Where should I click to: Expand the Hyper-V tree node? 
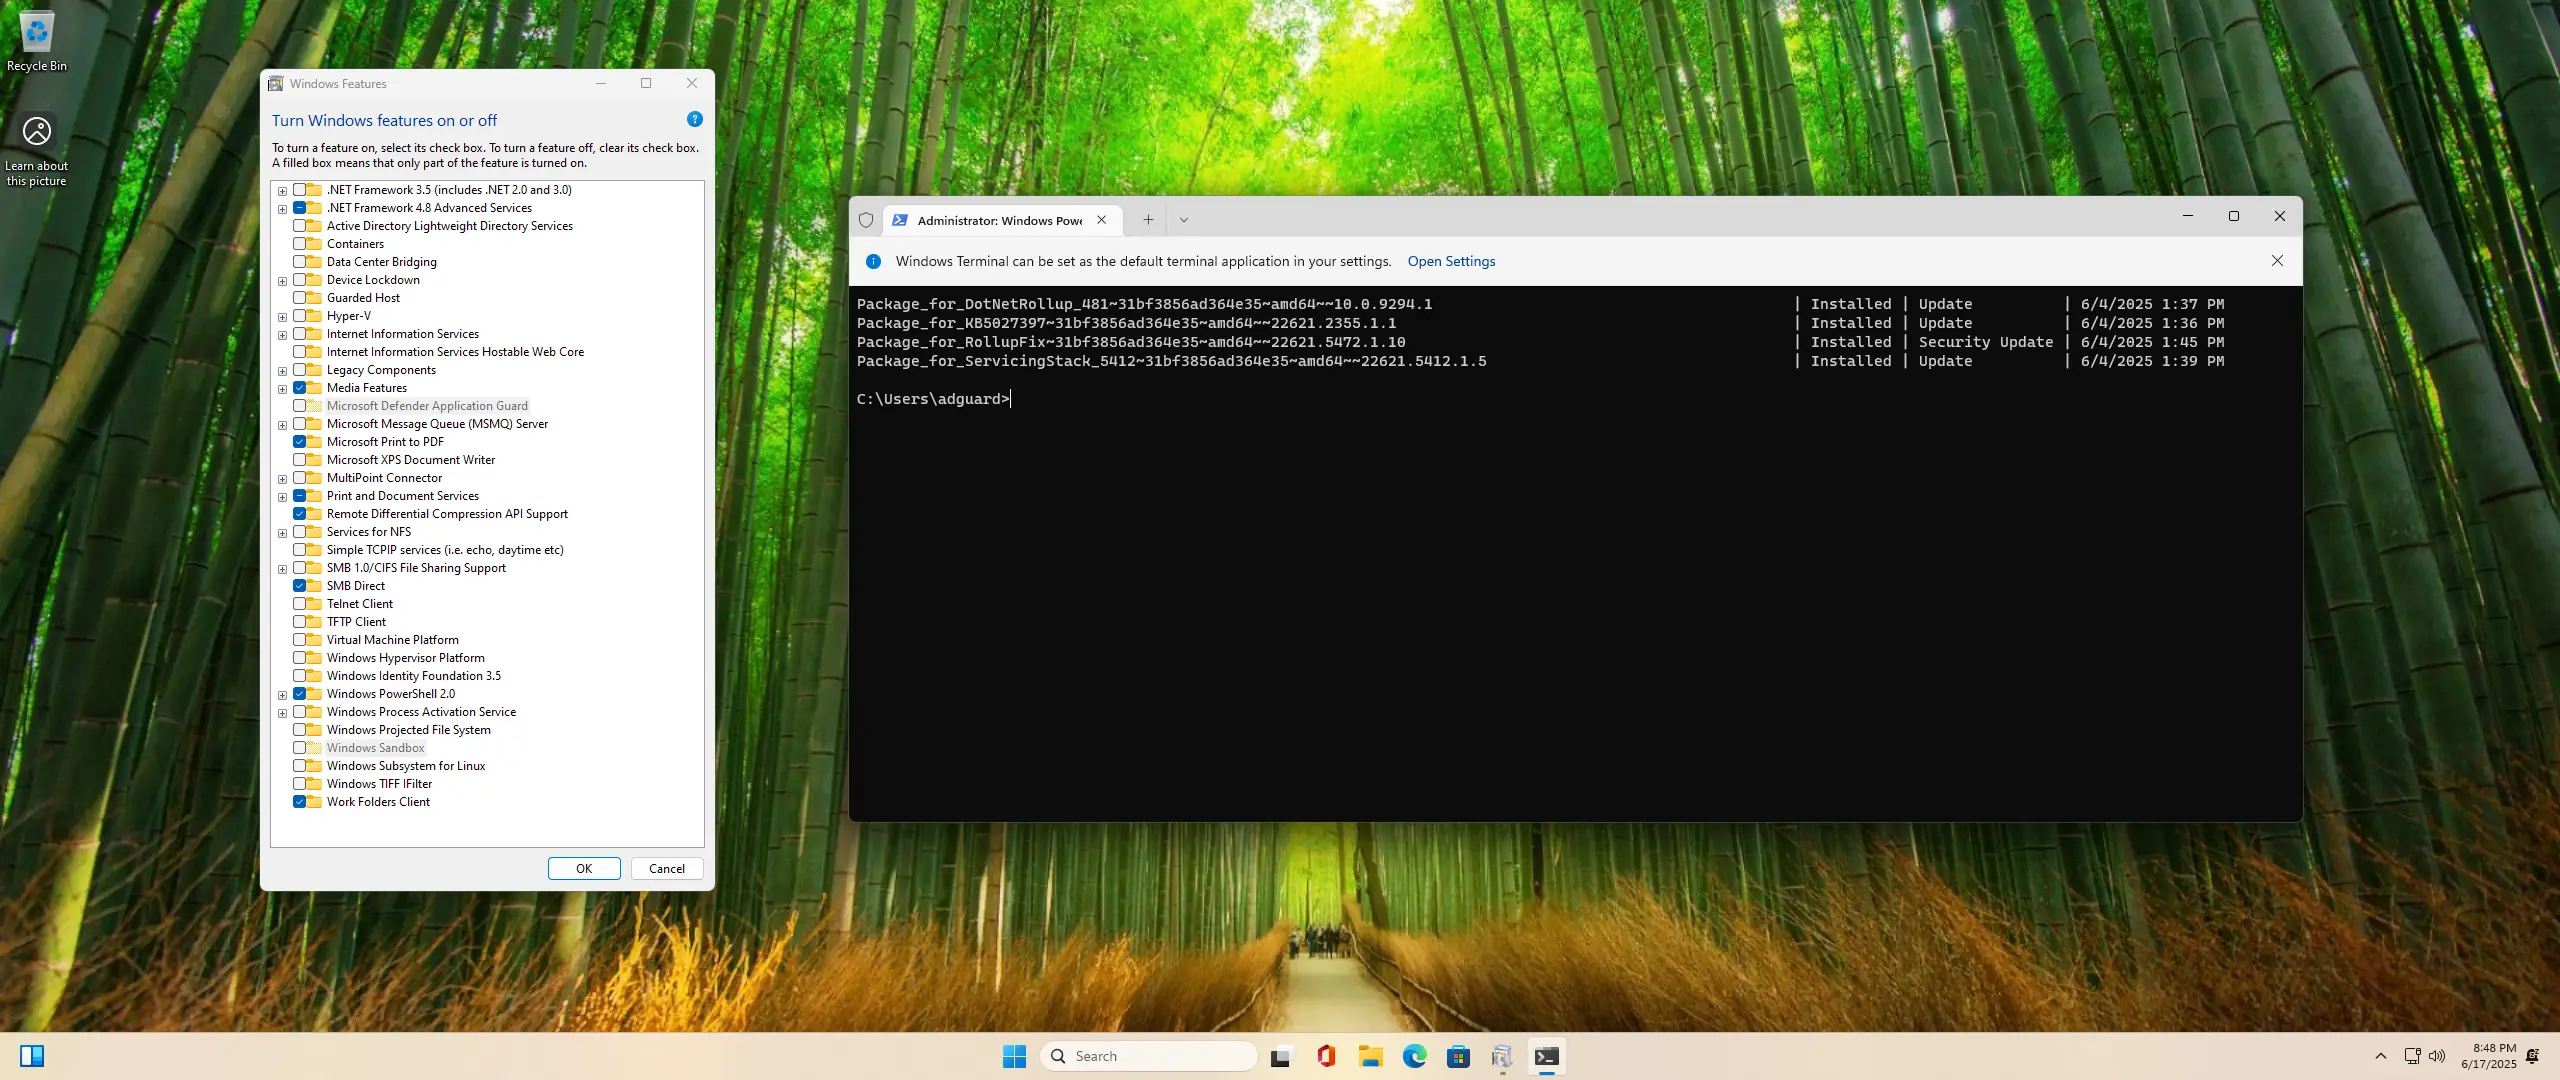coord(283,317)
